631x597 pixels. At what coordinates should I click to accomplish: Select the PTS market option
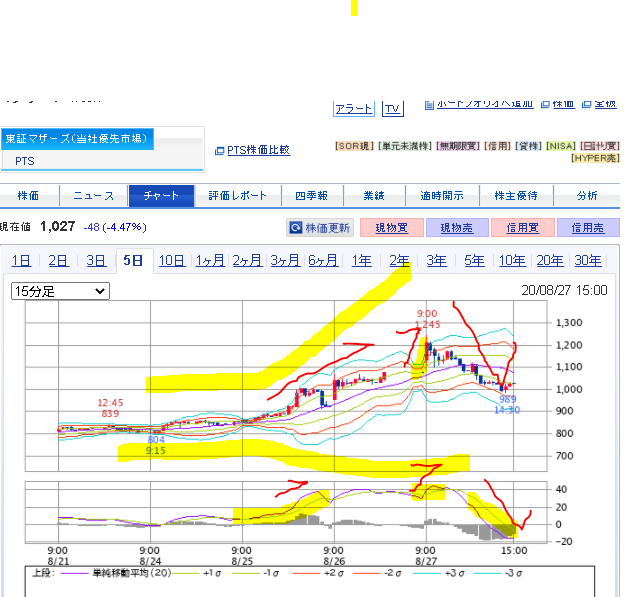click(x=25, y=160)
